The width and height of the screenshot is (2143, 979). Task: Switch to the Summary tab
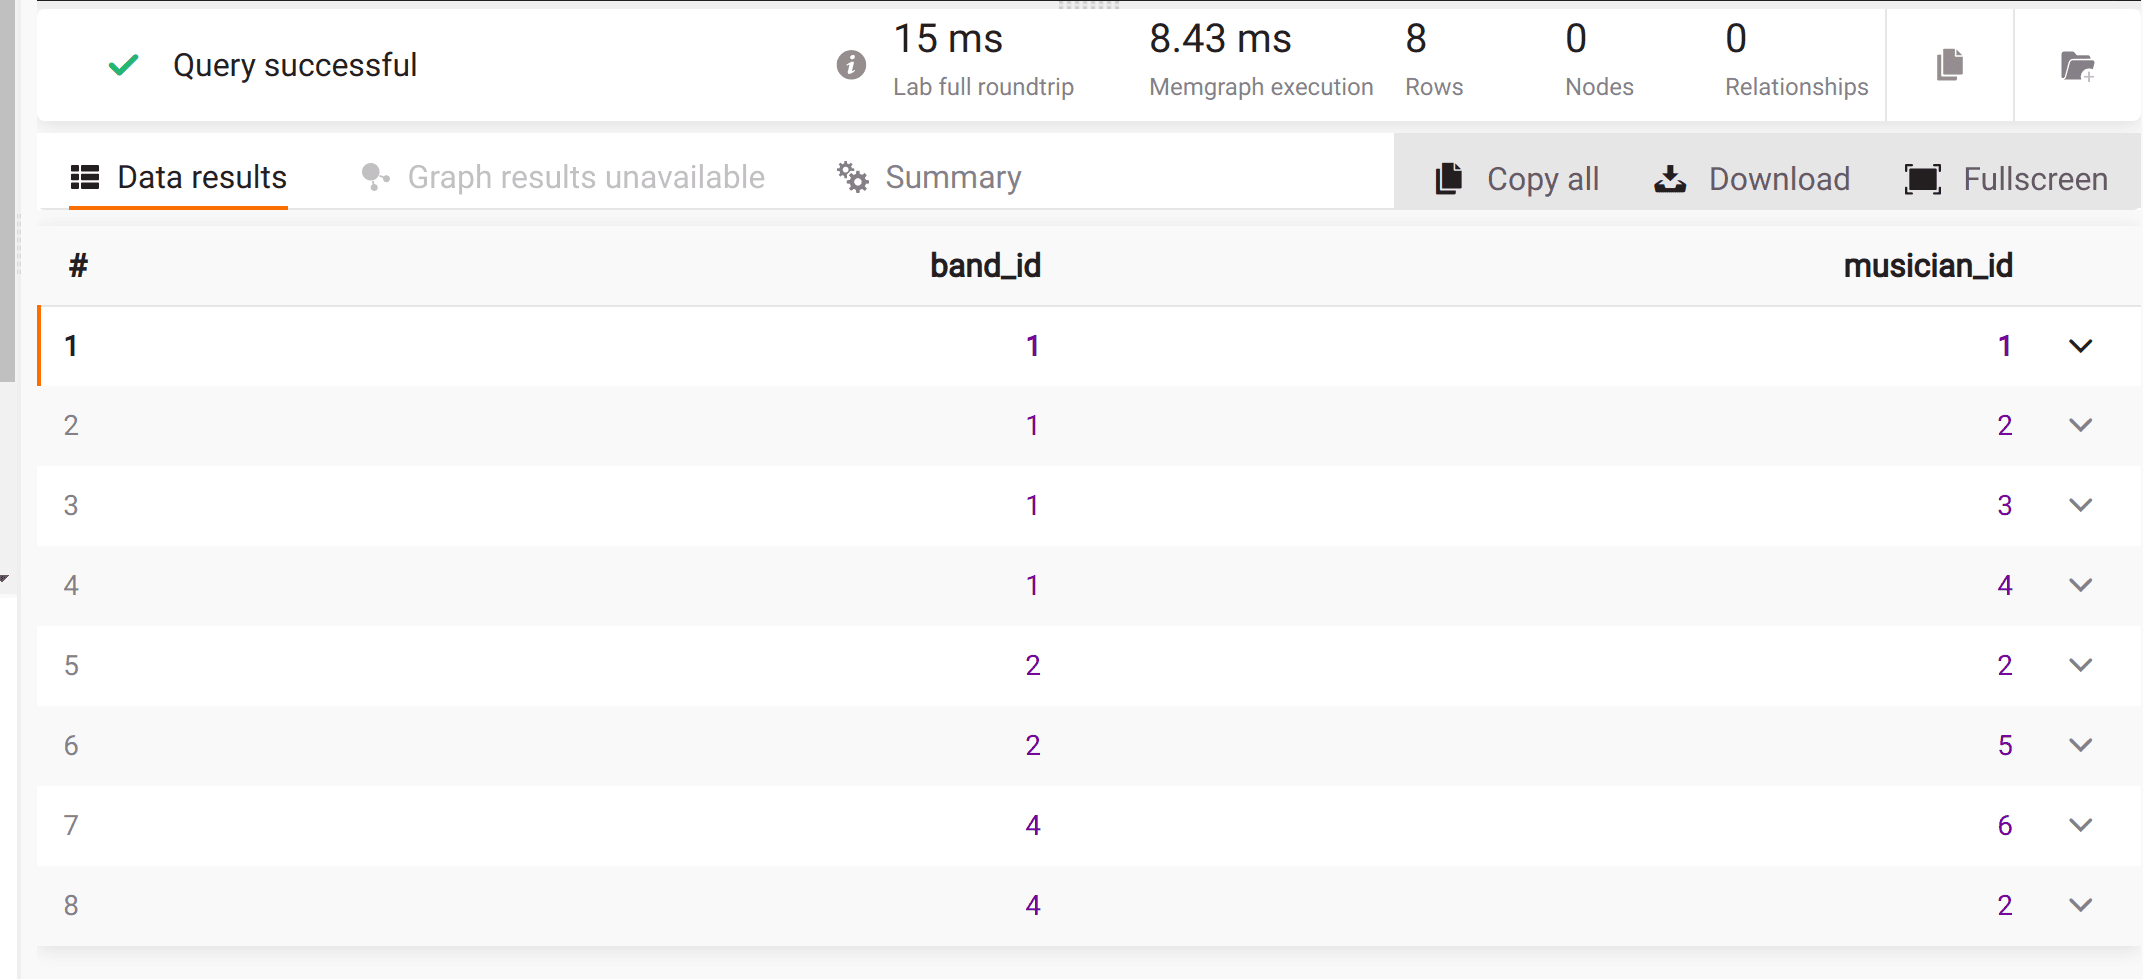click(x=952, y=177)
